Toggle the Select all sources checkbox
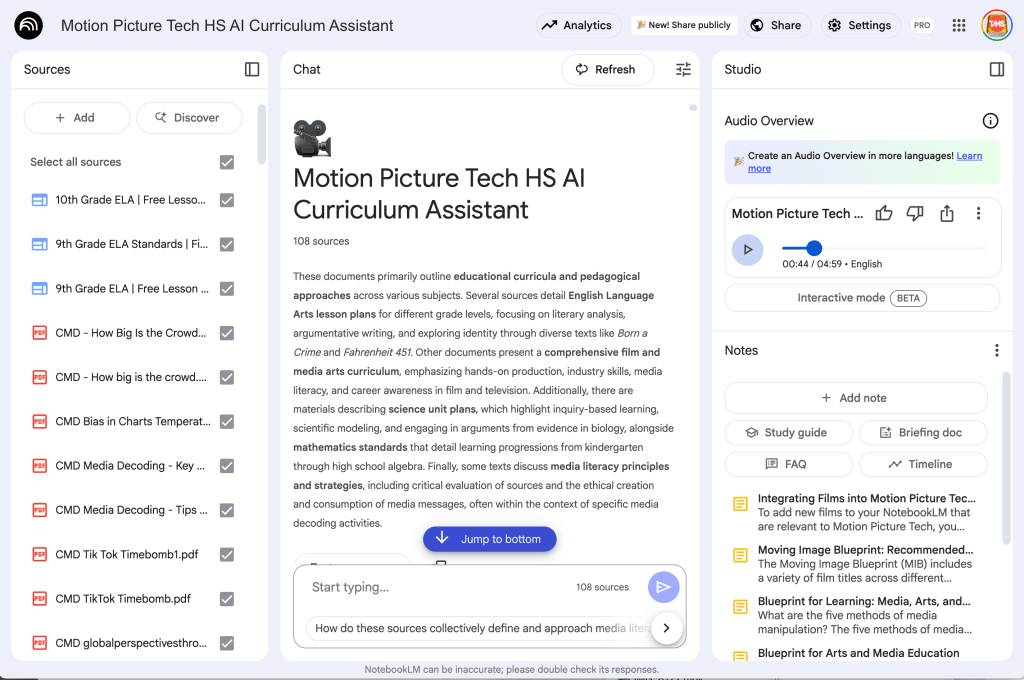The image size is (1024, 680). point(227,162)
